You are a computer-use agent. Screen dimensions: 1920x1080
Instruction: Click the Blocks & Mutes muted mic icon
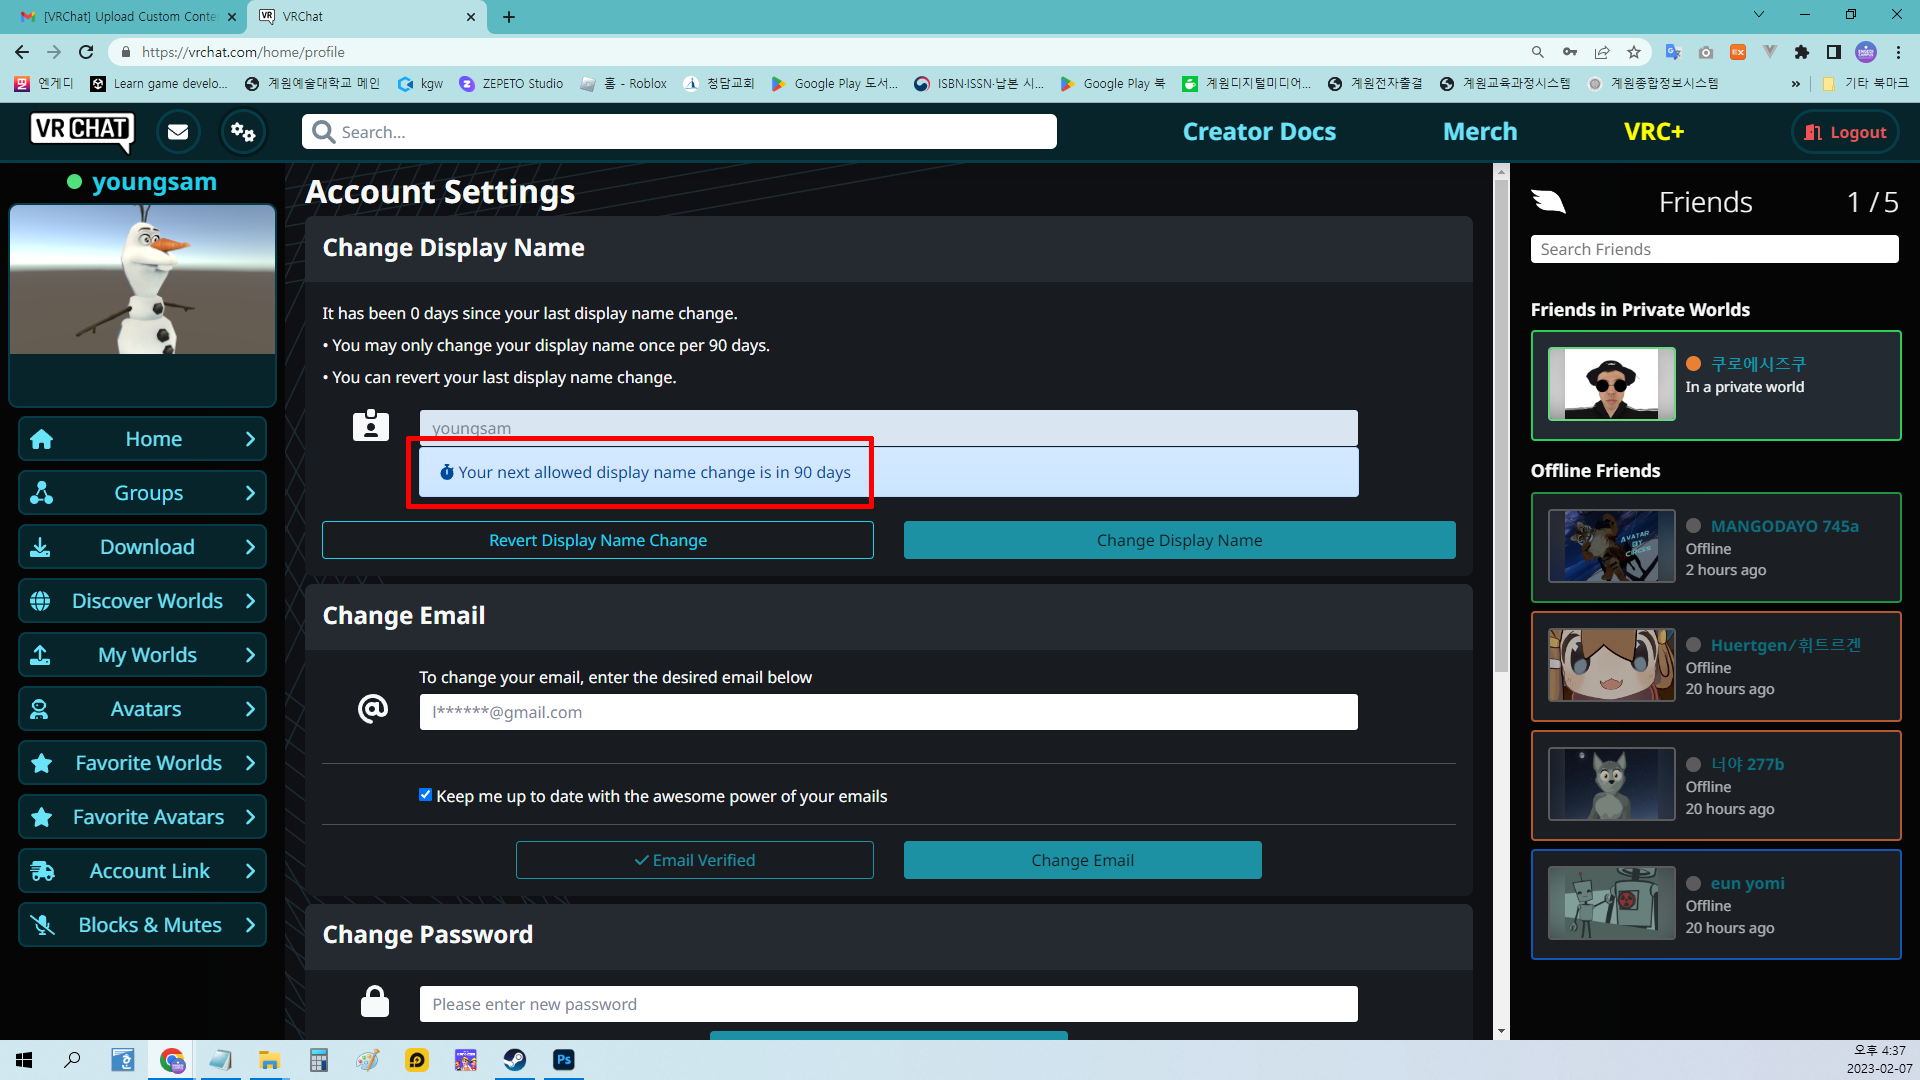(42, 925)
